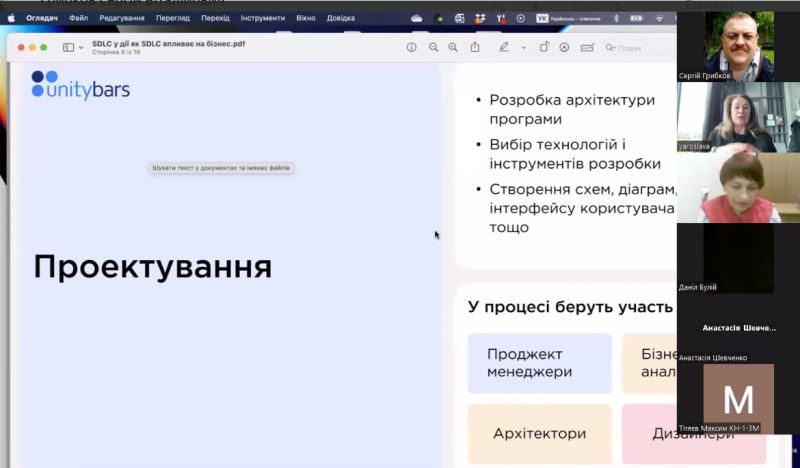Click the Проектування slide heading

[153, 267]
